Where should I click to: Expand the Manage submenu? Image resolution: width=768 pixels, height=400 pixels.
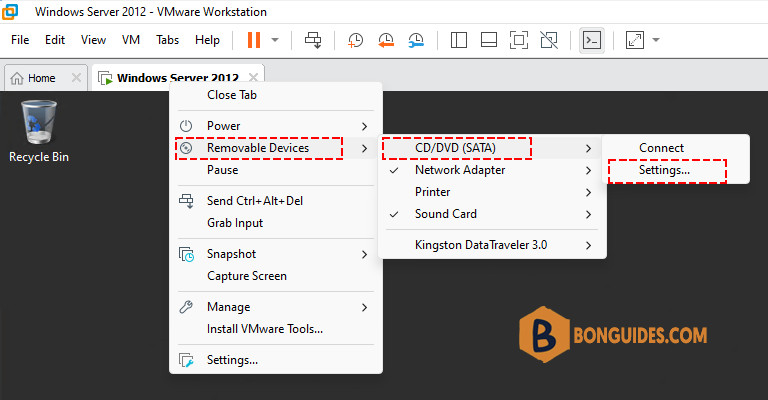pyautogui.click(x=276, y=307)
